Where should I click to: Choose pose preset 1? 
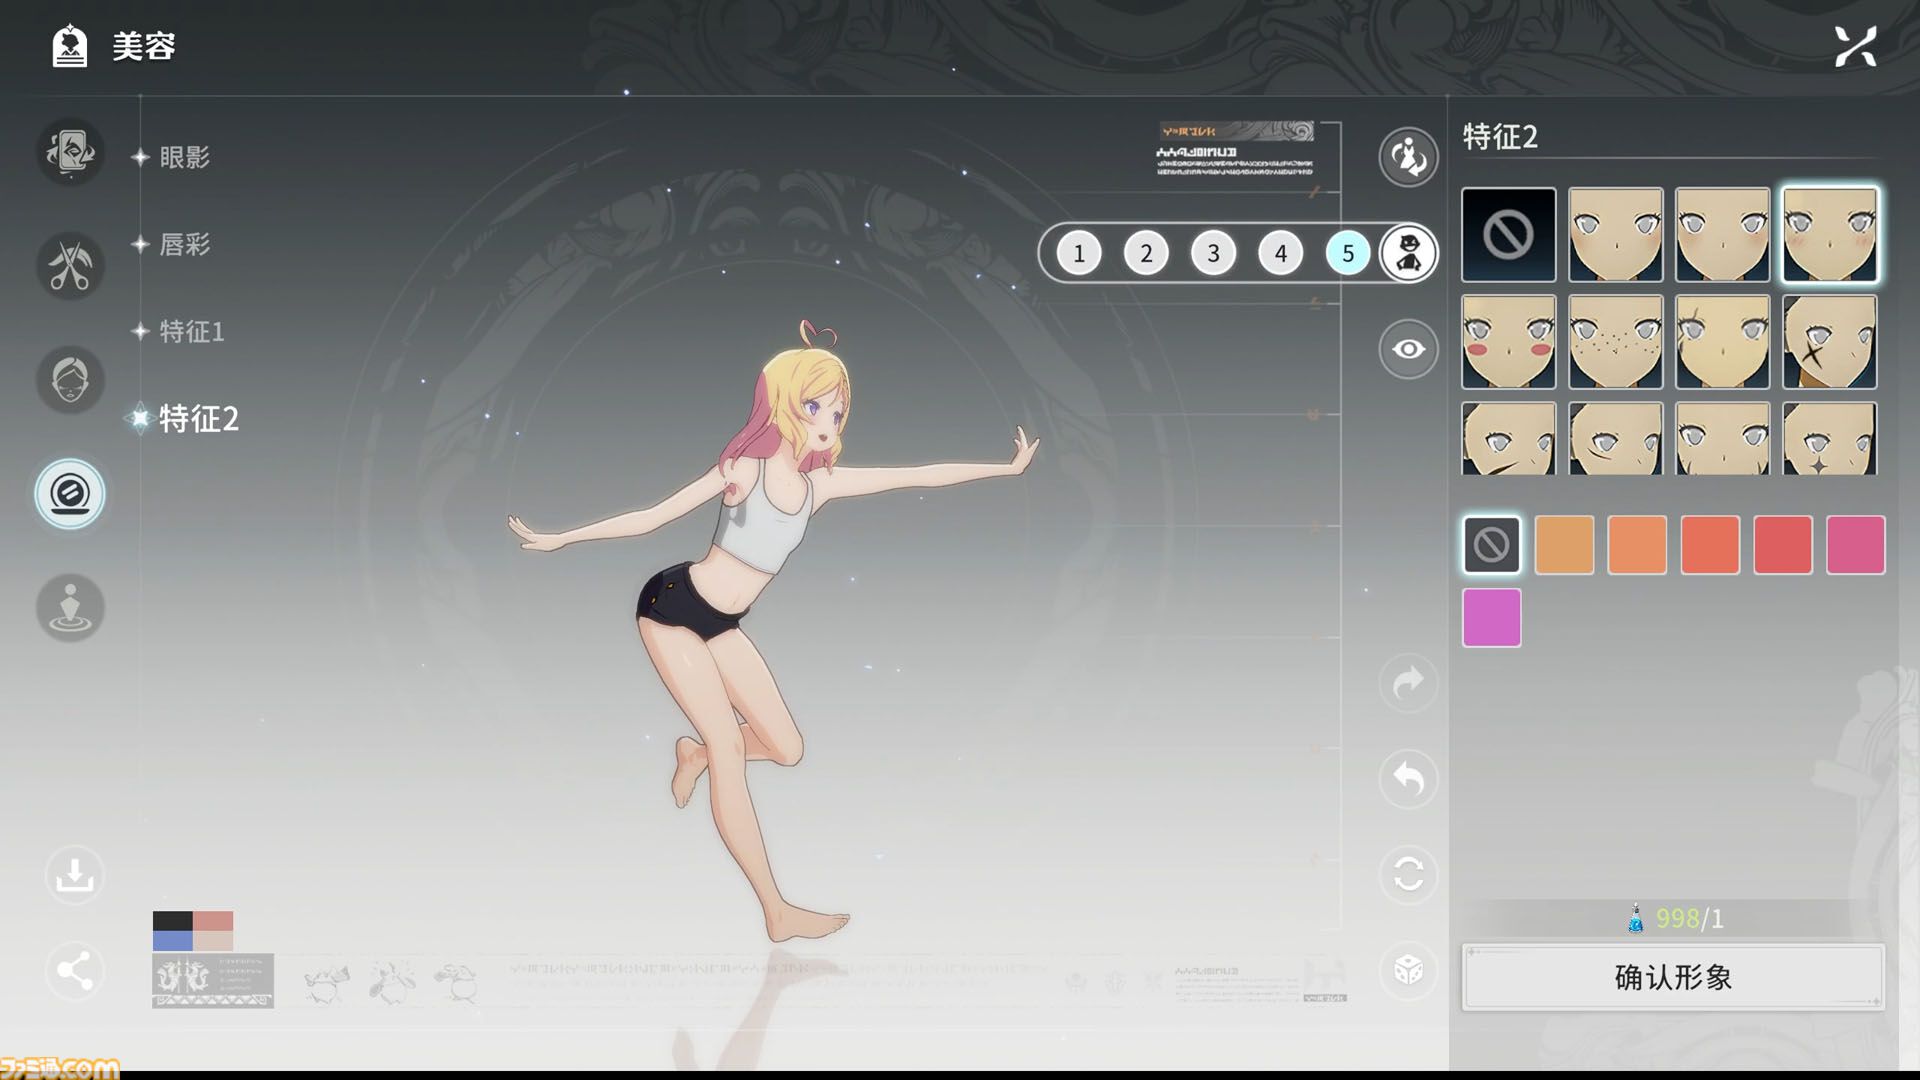click(x=1079, y=253)
